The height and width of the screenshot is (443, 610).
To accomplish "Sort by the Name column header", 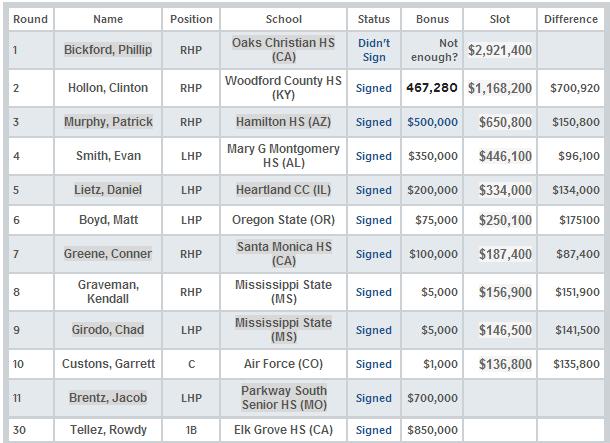I will (108, 19).
